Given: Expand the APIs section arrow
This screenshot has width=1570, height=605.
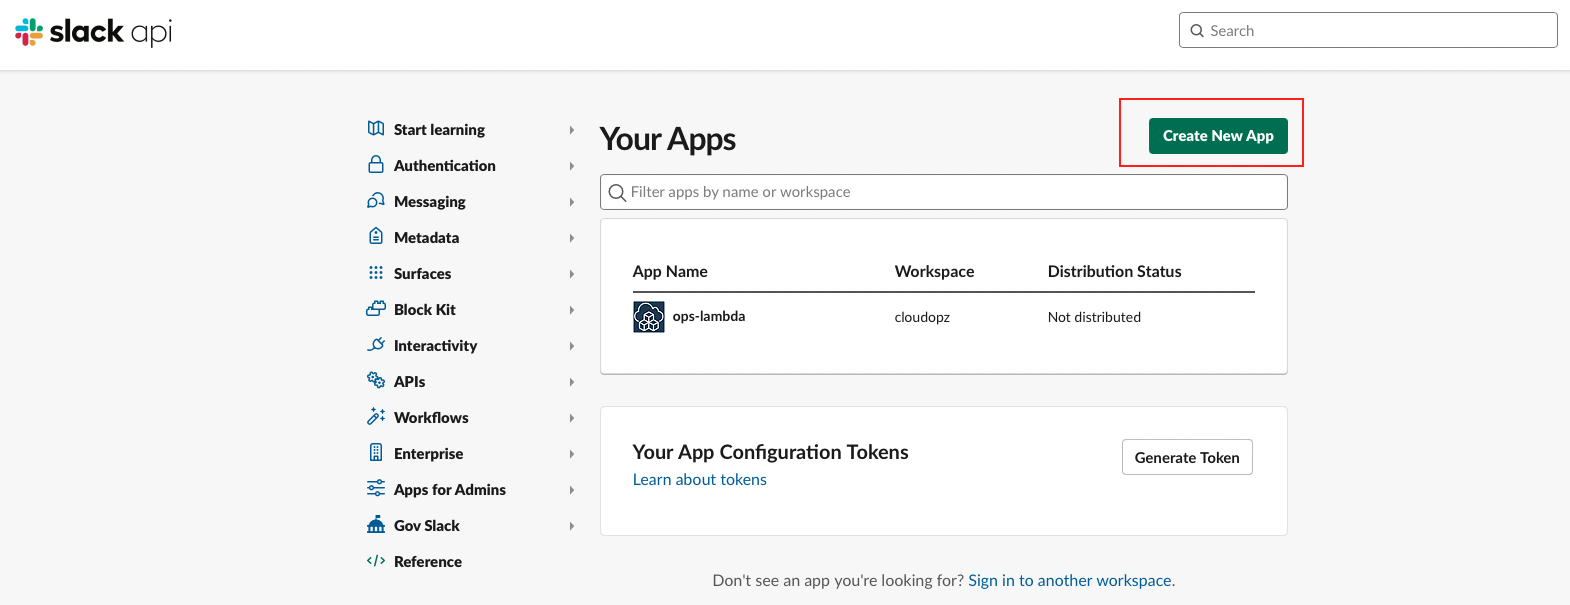Looking at the screenshot, I should tap(572, 382).
